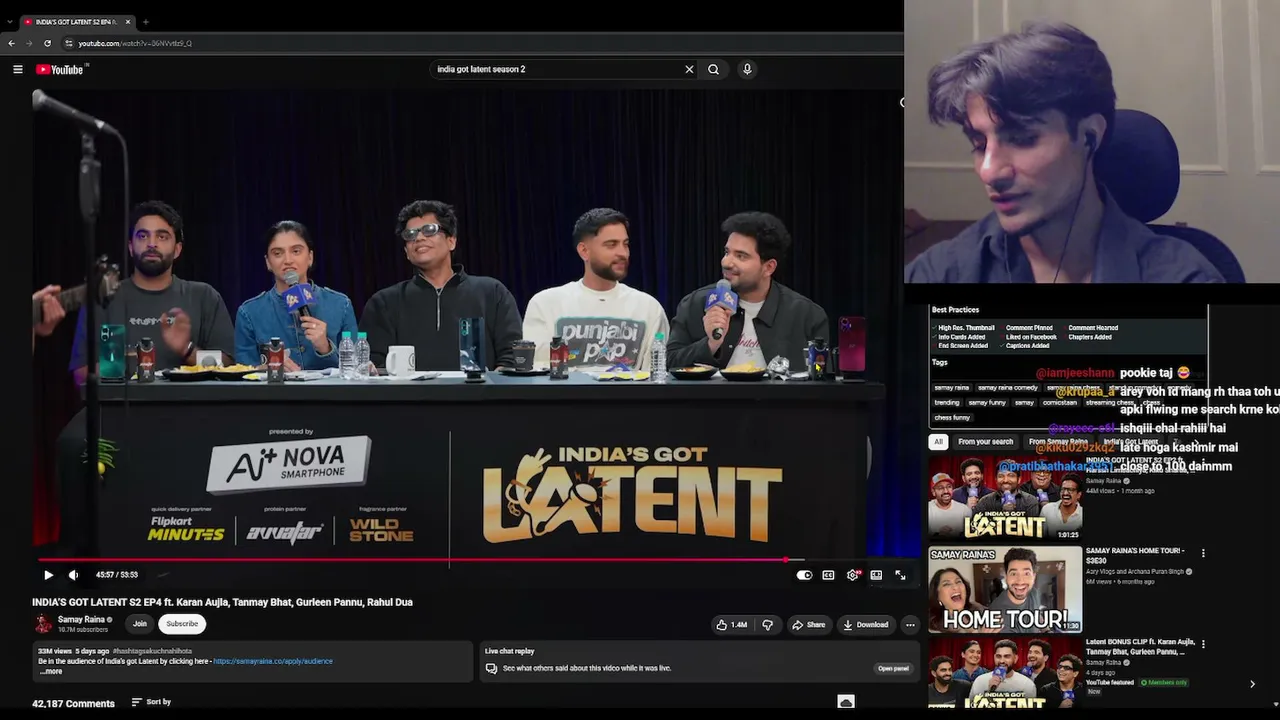Viewport: 1280px width, 720px height.
Task: Open Samay Raina's Home Tour thumbnail
Action: (x=1005, y=590)
